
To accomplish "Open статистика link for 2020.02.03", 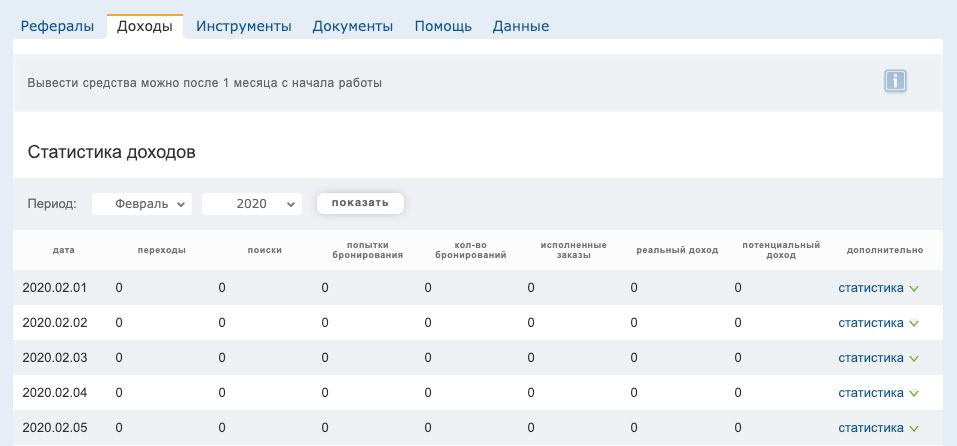I will tap(870, 358).
